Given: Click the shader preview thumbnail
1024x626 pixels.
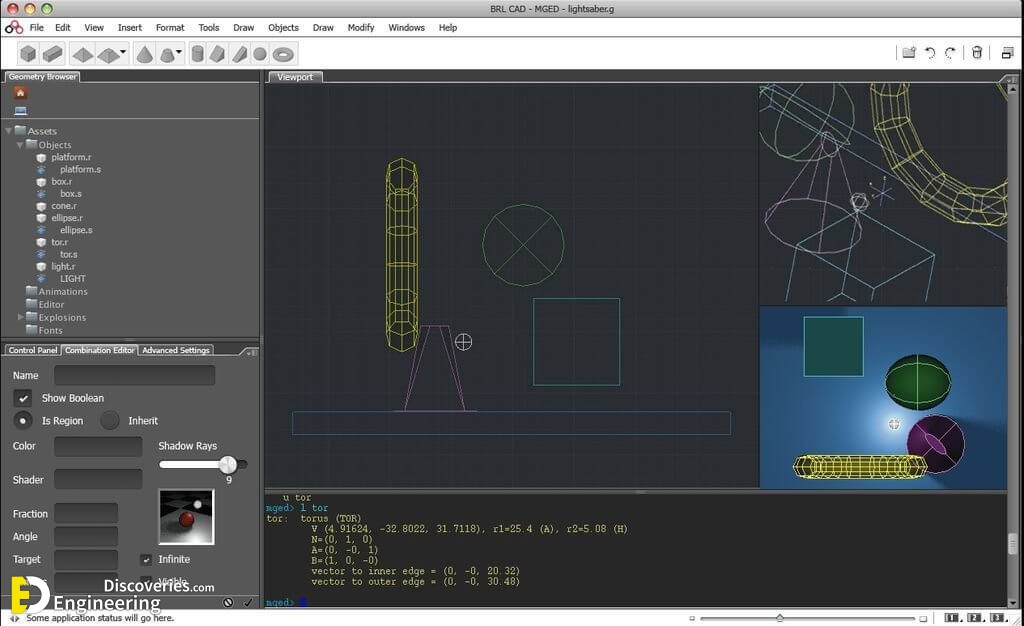Looking at the screenshot, I should (x=187, y=517).
